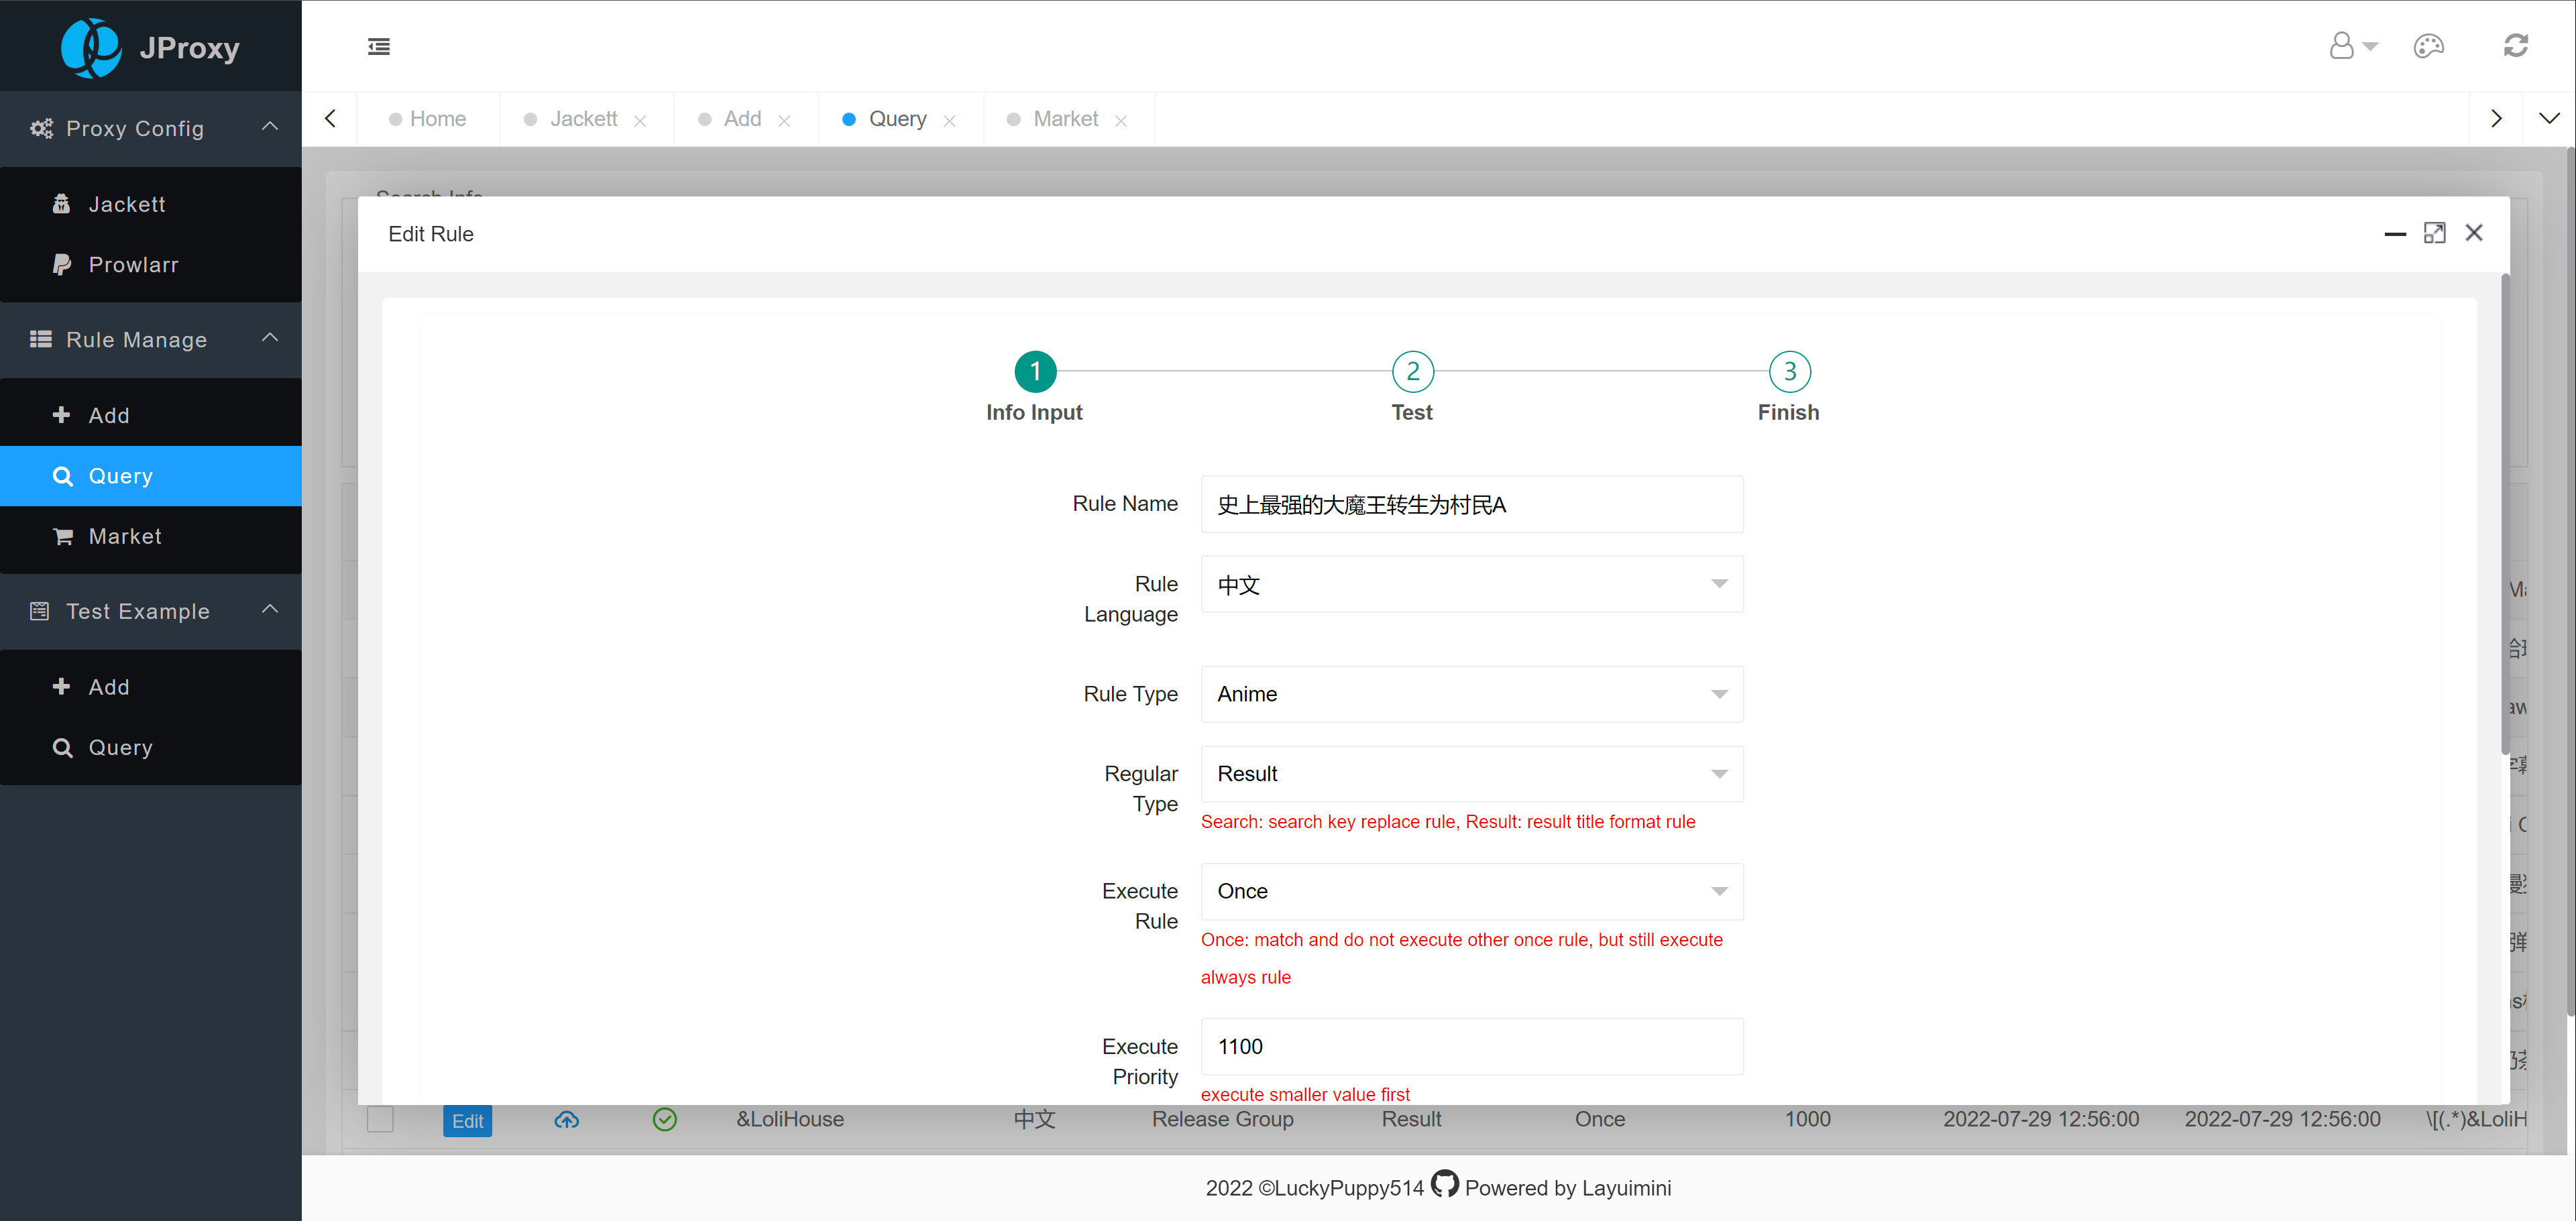Click the Rule Name input field

pos(1471,504)
